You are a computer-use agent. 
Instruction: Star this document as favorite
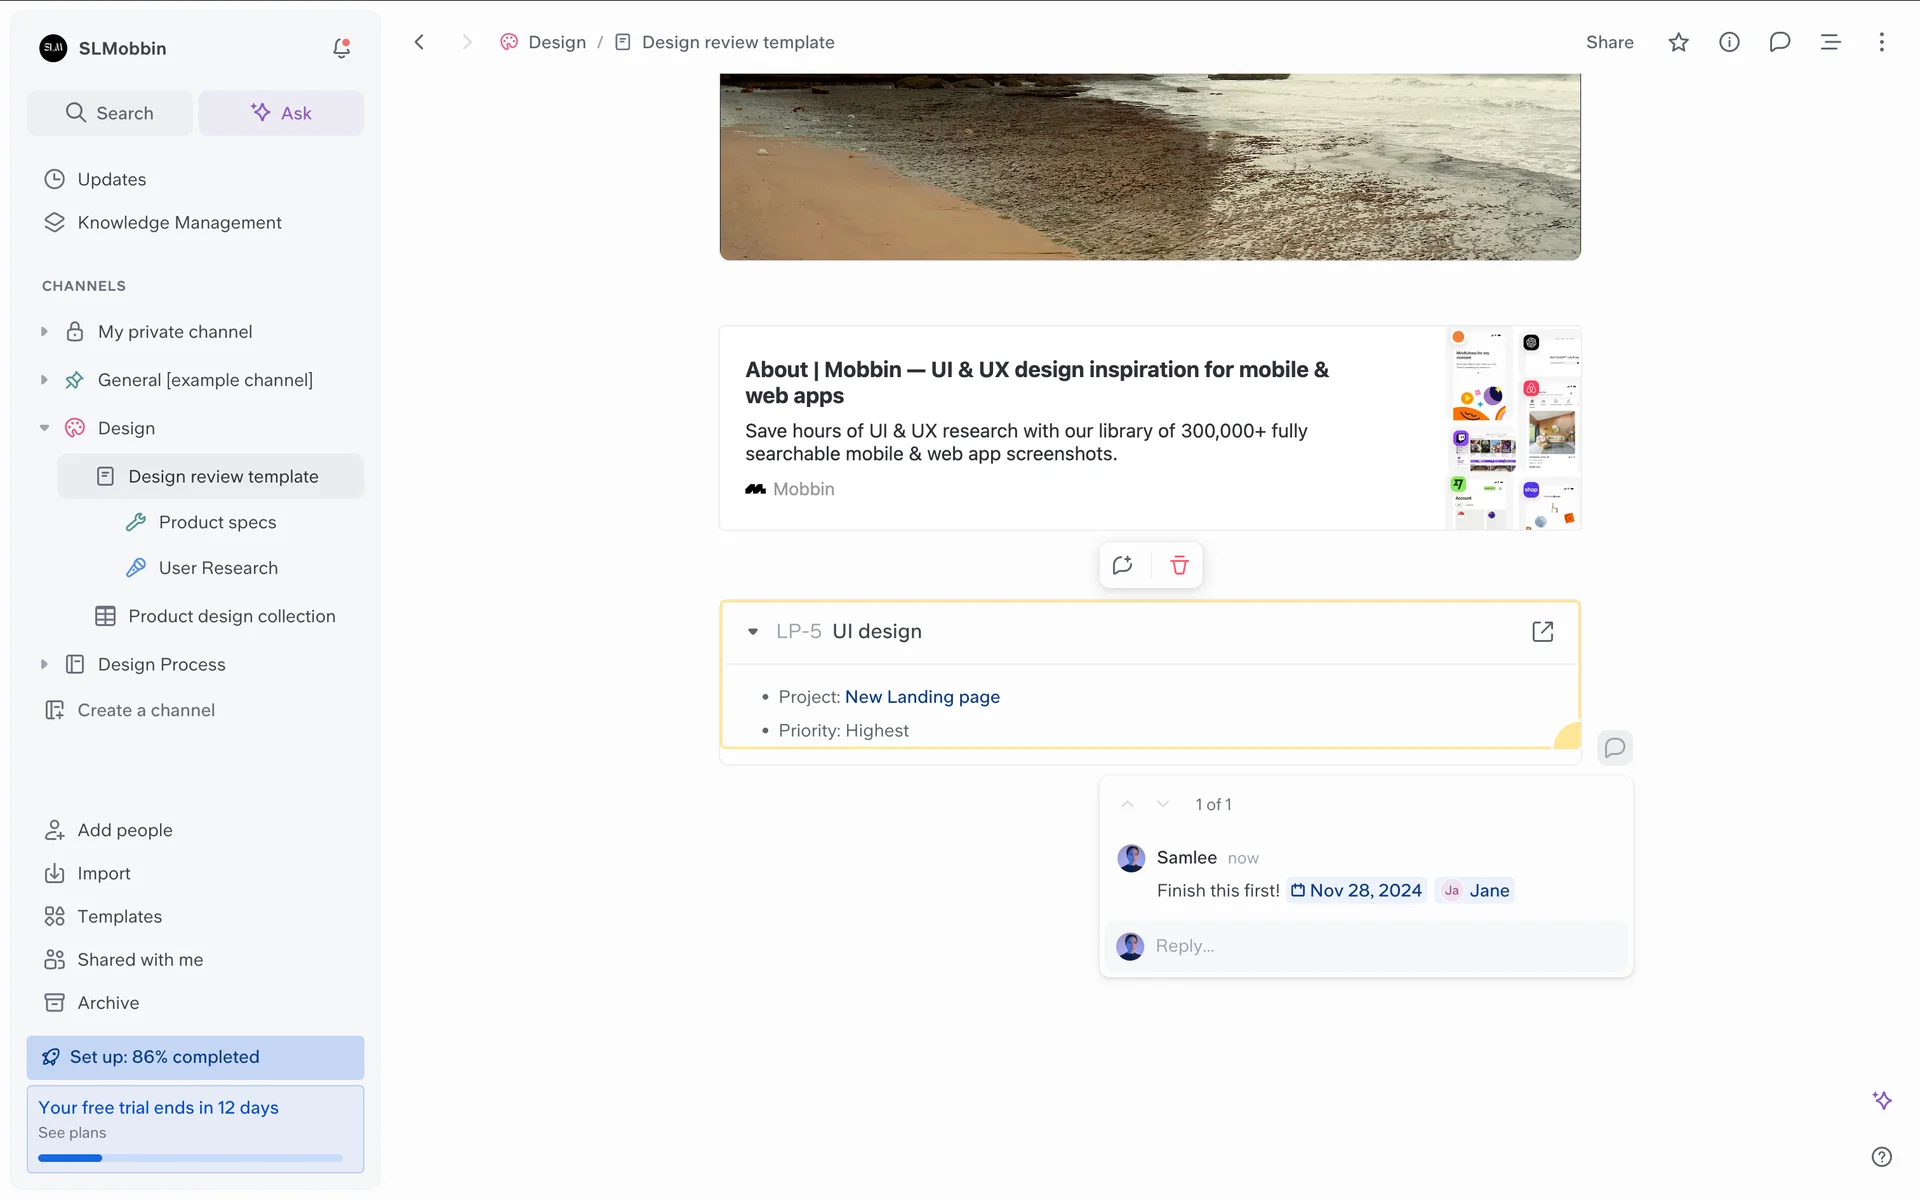[1678, 42]
